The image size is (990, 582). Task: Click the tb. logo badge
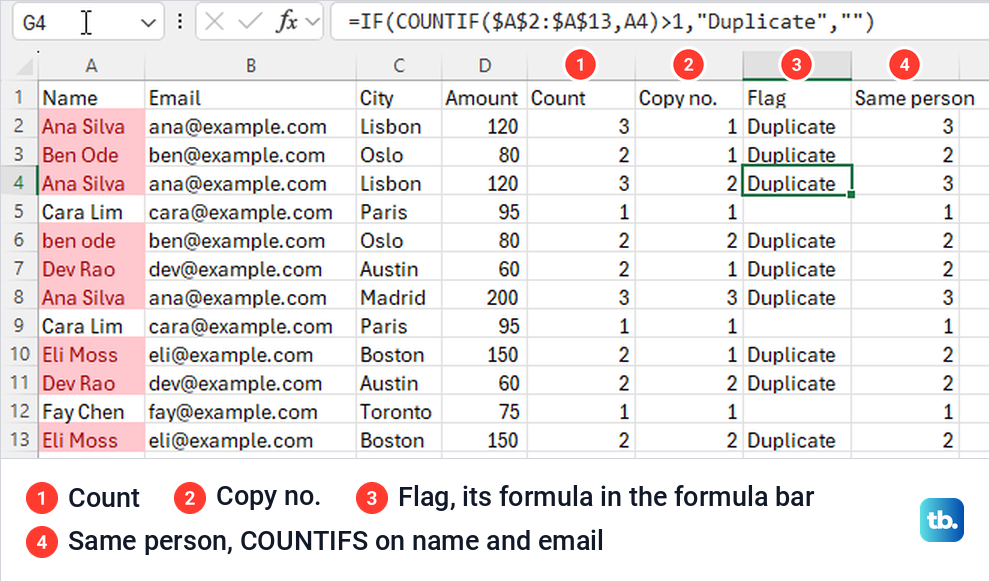click(x=942, y=520)
